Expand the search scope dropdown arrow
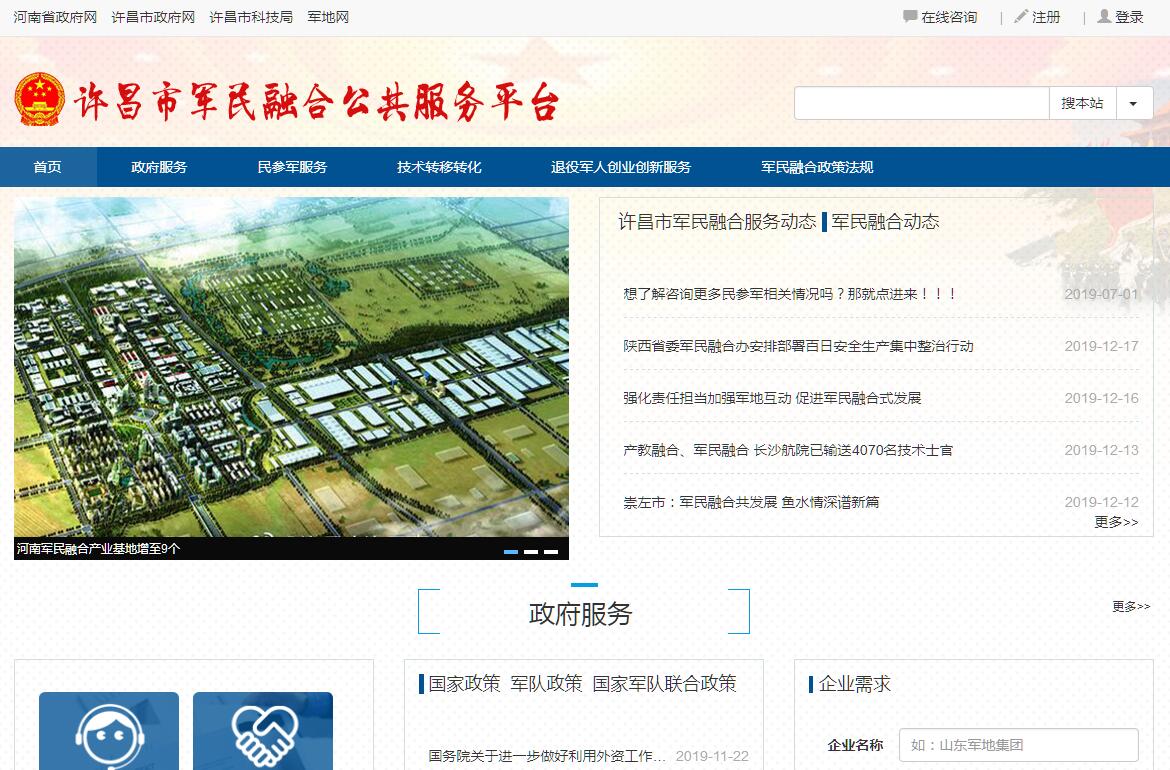 click(1133, 103)
